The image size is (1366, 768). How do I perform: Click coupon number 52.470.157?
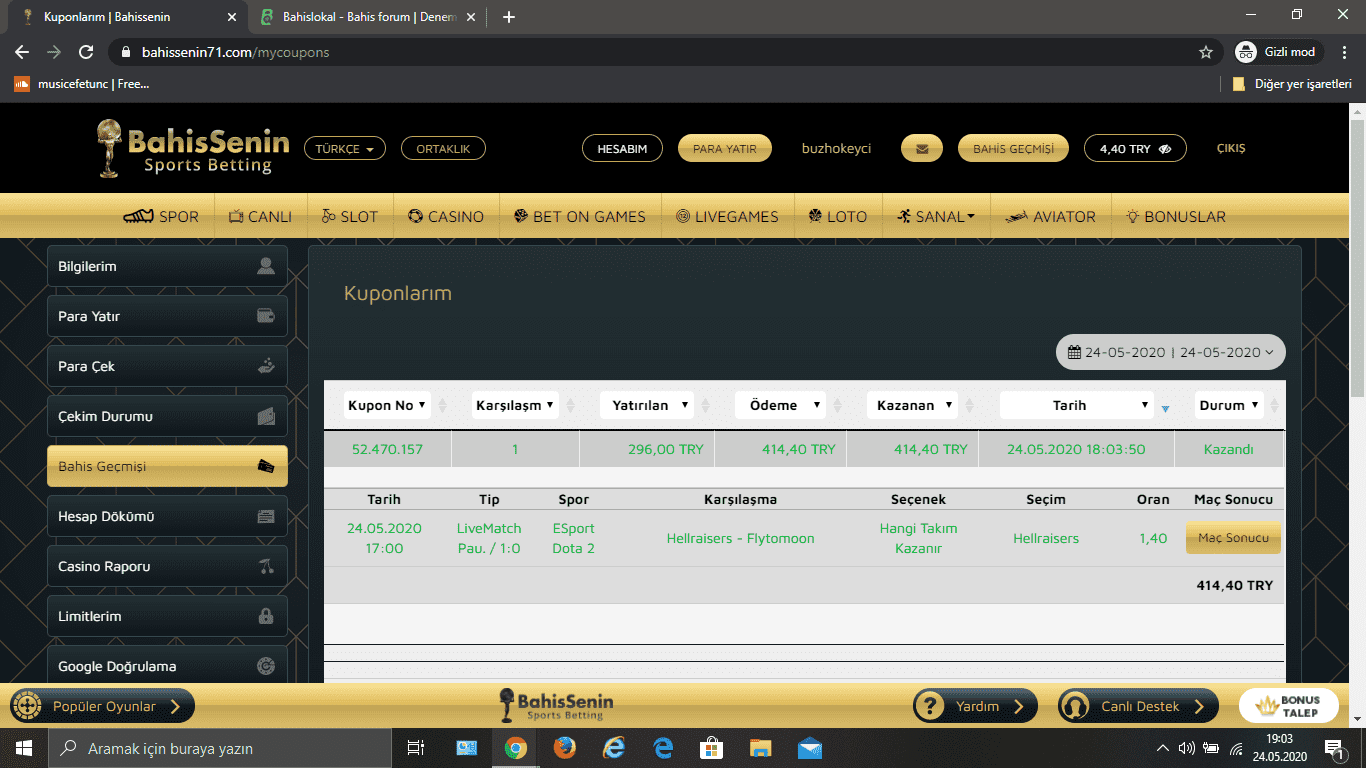pyautogui.click(x=388, y=449)
